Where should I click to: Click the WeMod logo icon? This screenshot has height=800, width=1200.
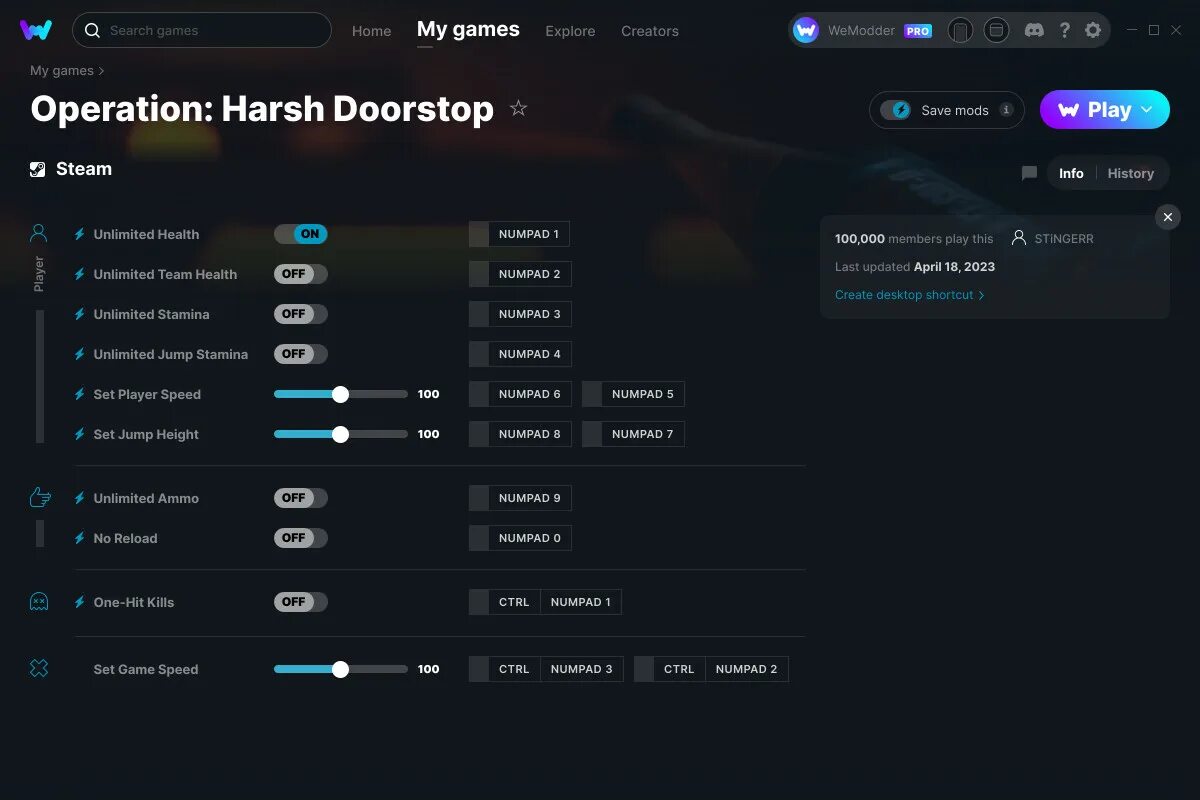click(x=36, y=30)
